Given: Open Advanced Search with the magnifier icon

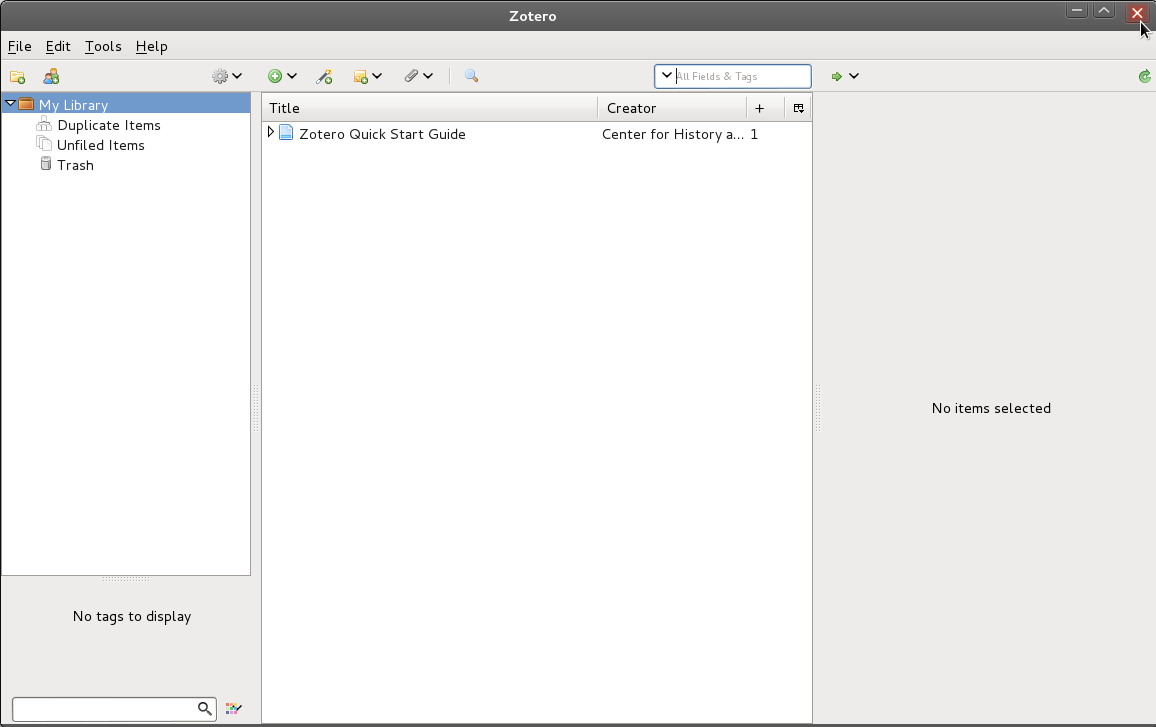Looking at the screenshot, I should click(x=471, y=76).
